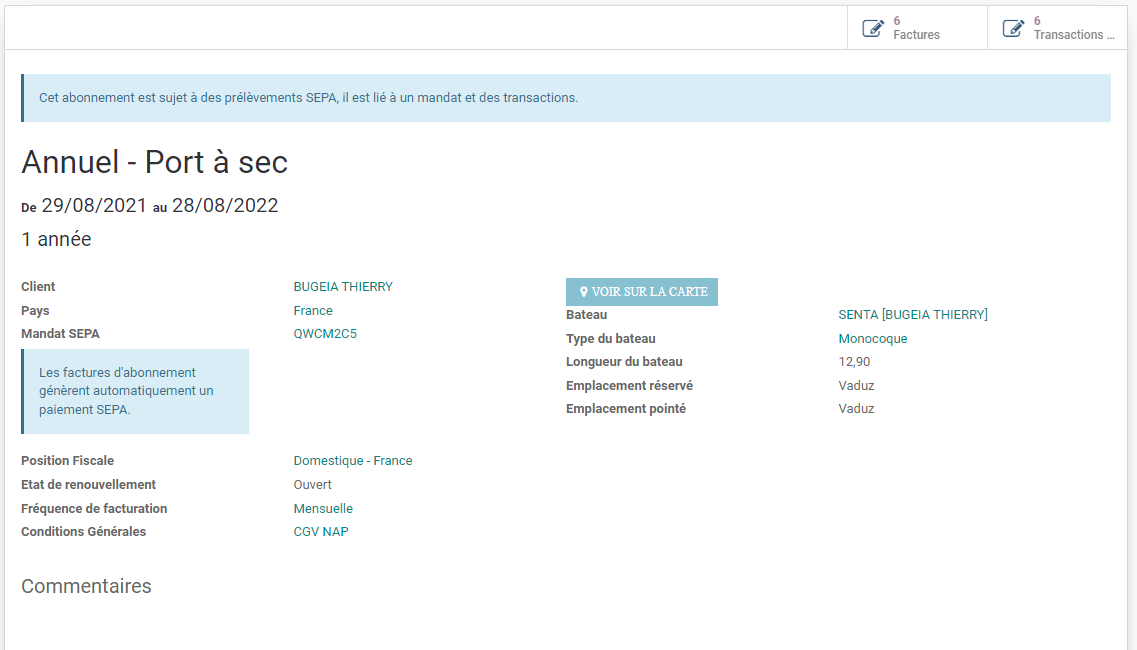Click the end date 28/08/2022

[x=225, y=205]
